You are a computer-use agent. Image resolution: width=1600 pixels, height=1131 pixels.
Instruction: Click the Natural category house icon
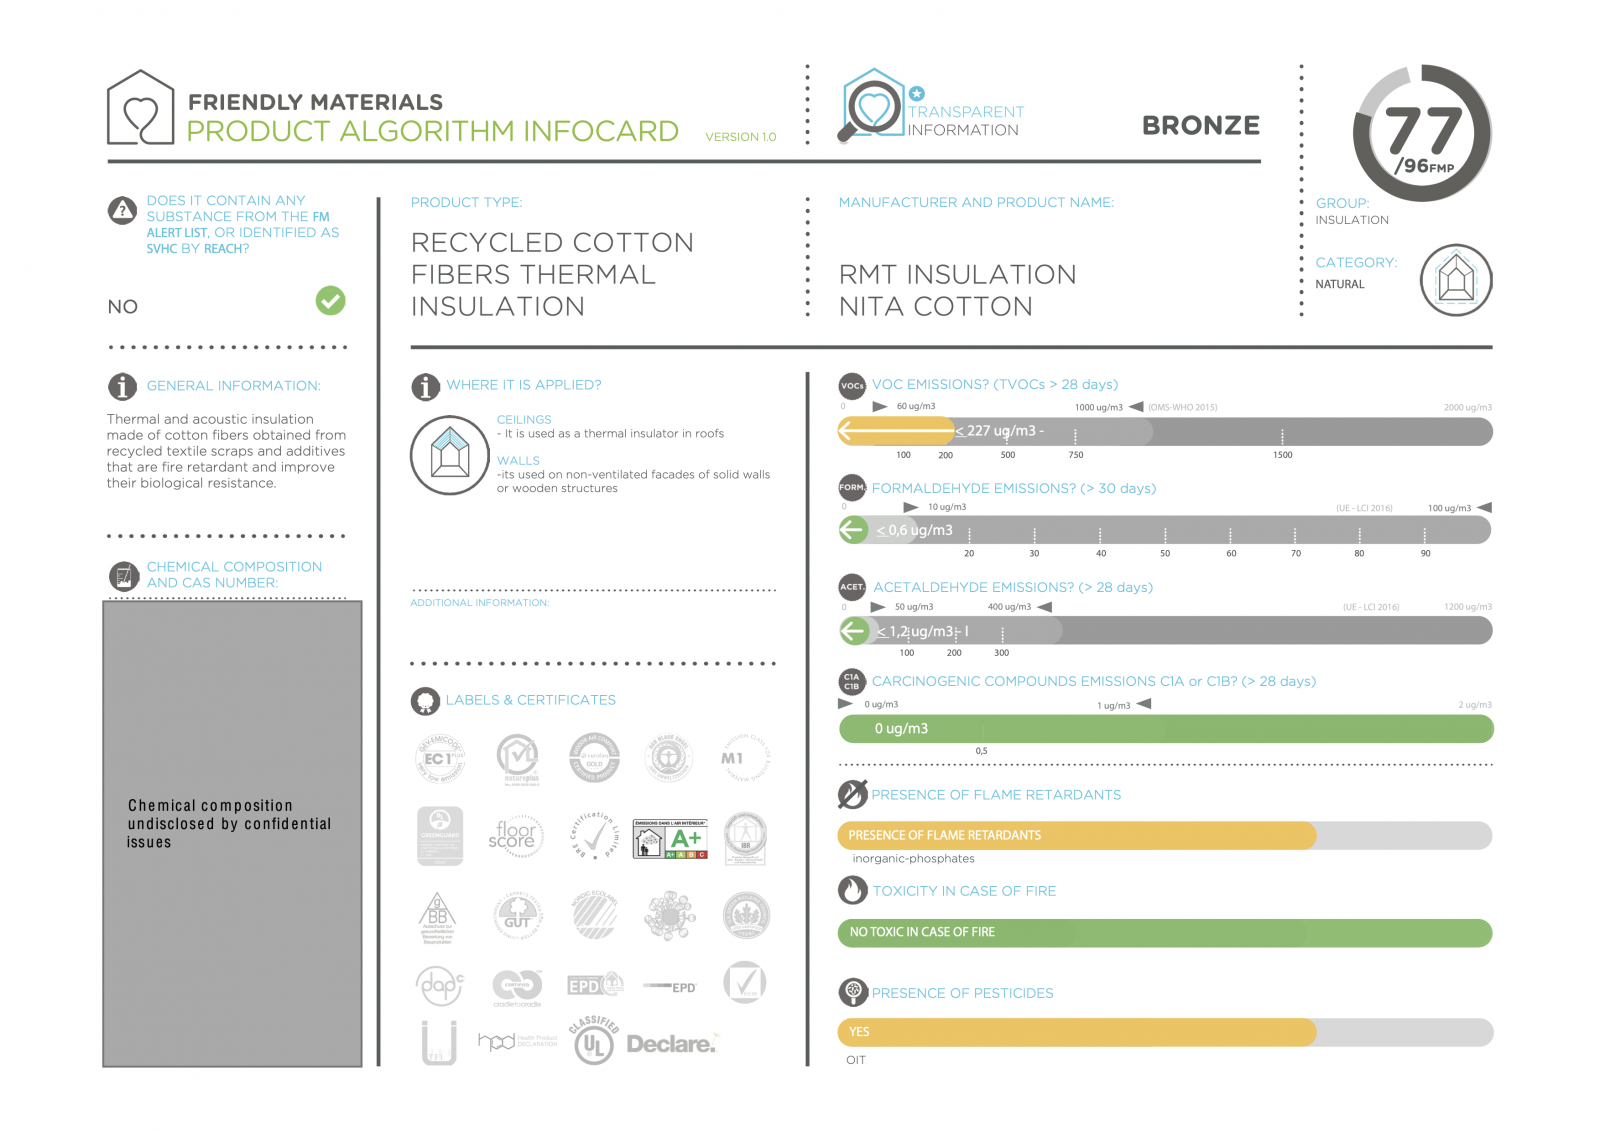tap(1456, 280)
